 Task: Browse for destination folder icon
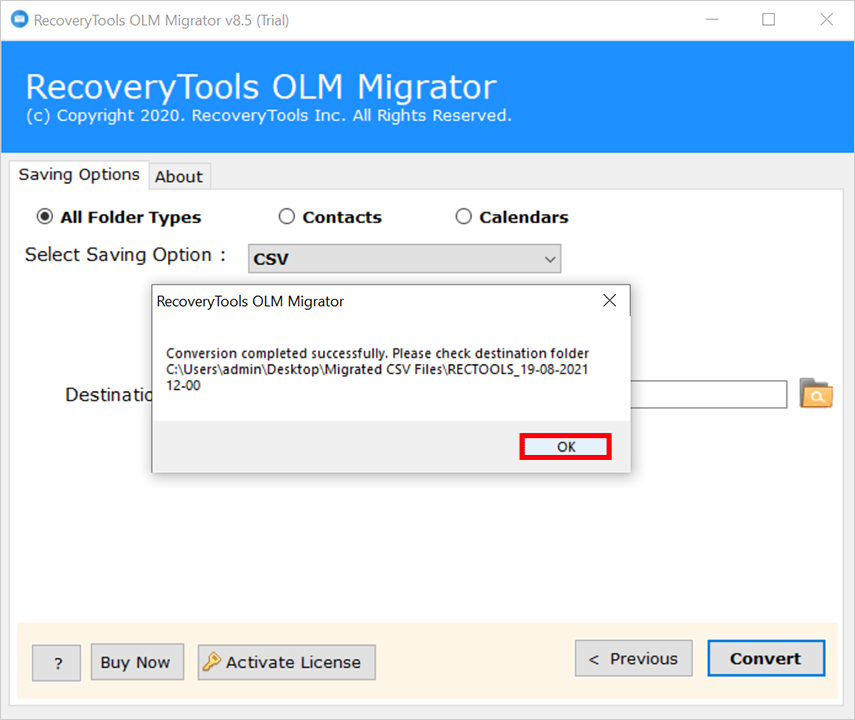pyautogui.click(x=816, y=393)
